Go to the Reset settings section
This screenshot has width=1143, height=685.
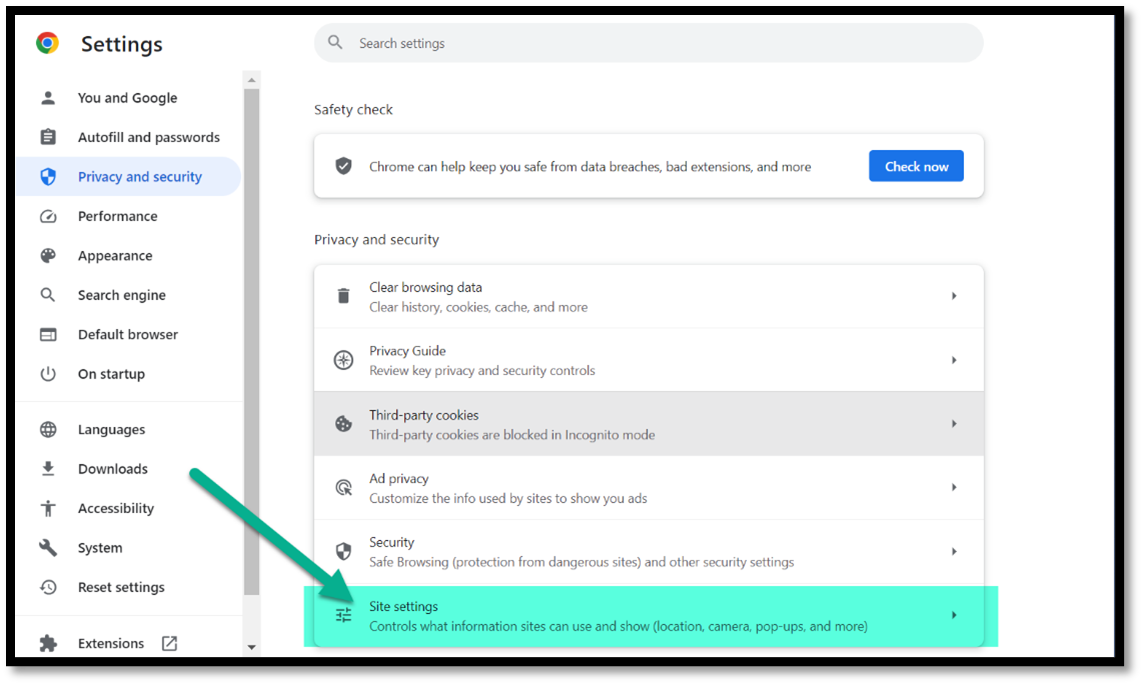pos(121,587)
